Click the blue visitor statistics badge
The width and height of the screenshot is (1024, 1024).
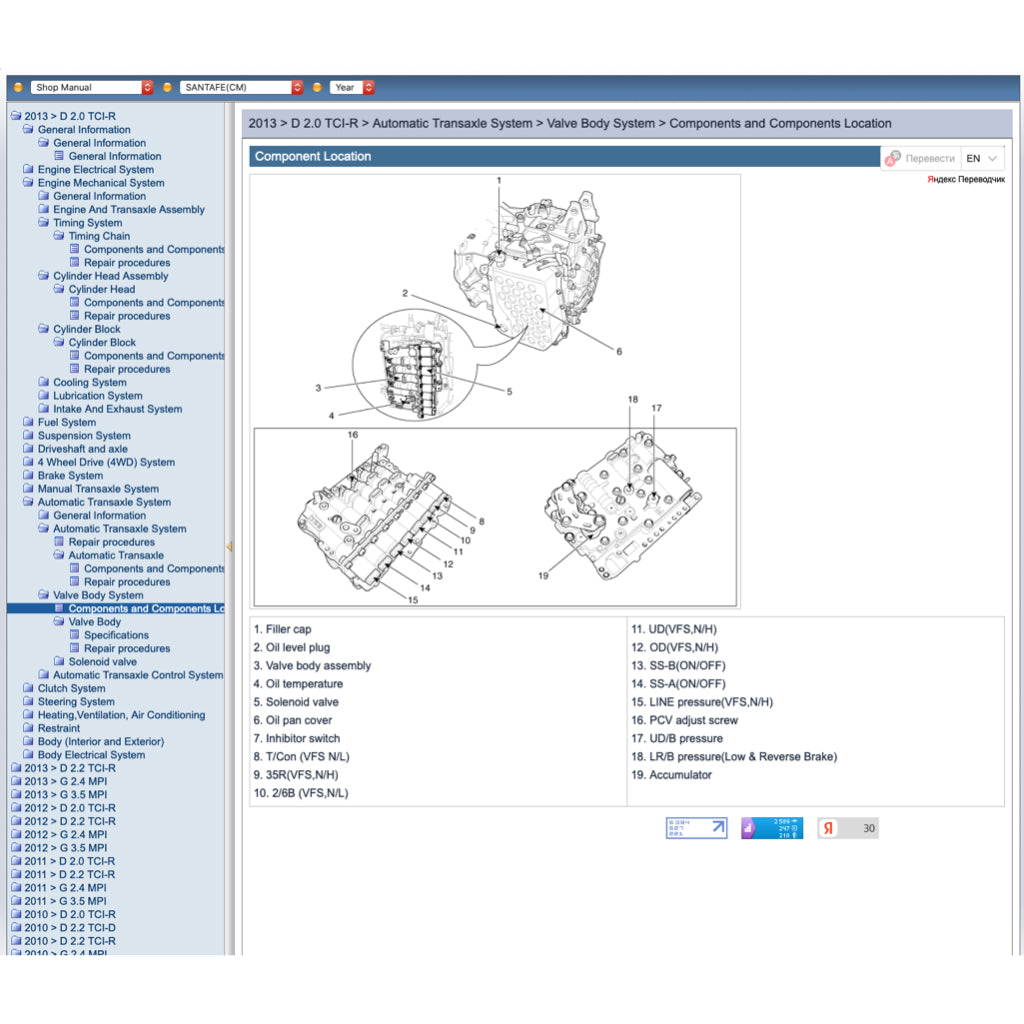(771, 827)
